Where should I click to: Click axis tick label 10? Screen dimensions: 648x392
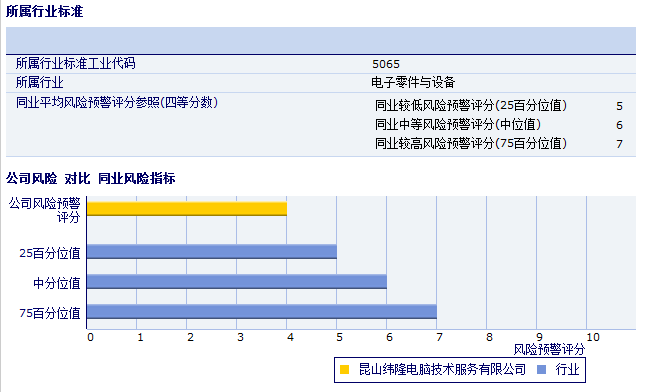[593, 337]
